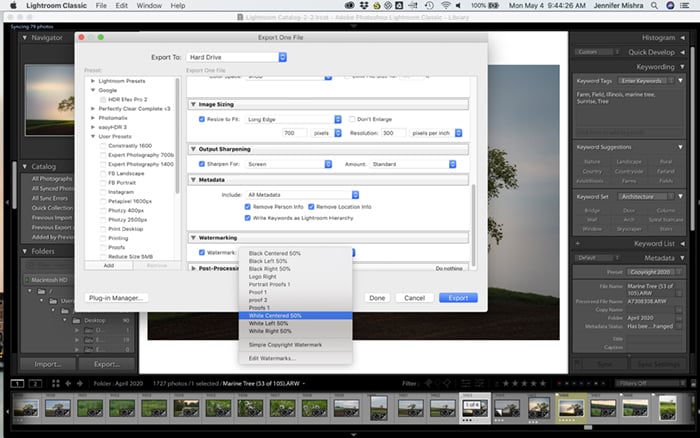Open Sharpen For Screen dropdown
The image size is (700, 438).
pyautogui.click(x=288, y=164)
